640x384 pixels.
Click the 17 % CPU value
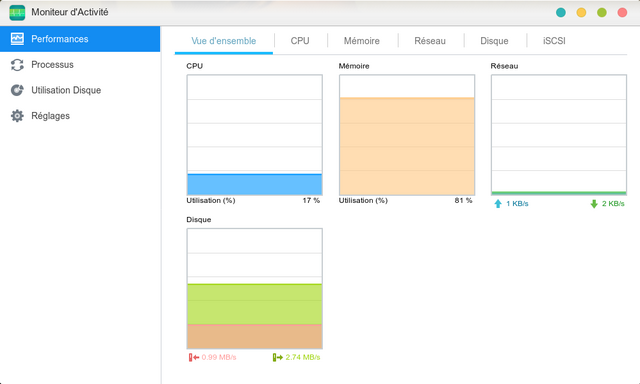311,200
